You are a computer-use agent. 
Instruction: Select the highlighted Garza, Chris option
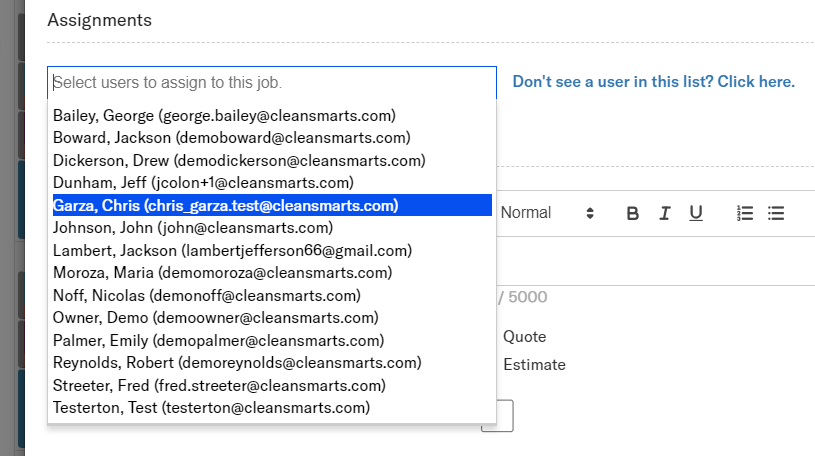click(x=226, y=205)
